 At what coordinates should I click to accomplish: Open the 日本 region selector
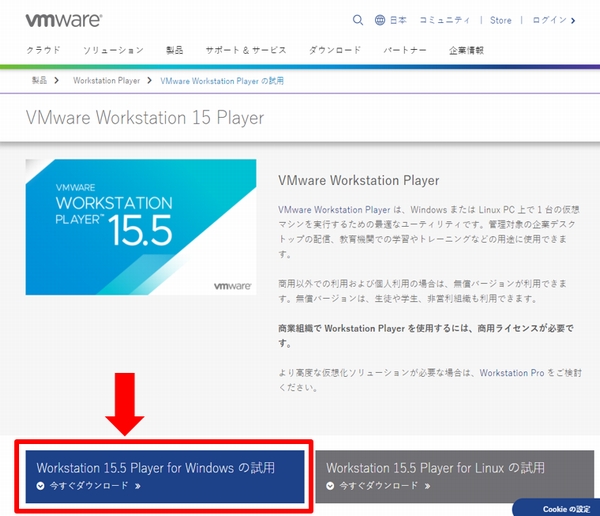[x=398, y=20]
